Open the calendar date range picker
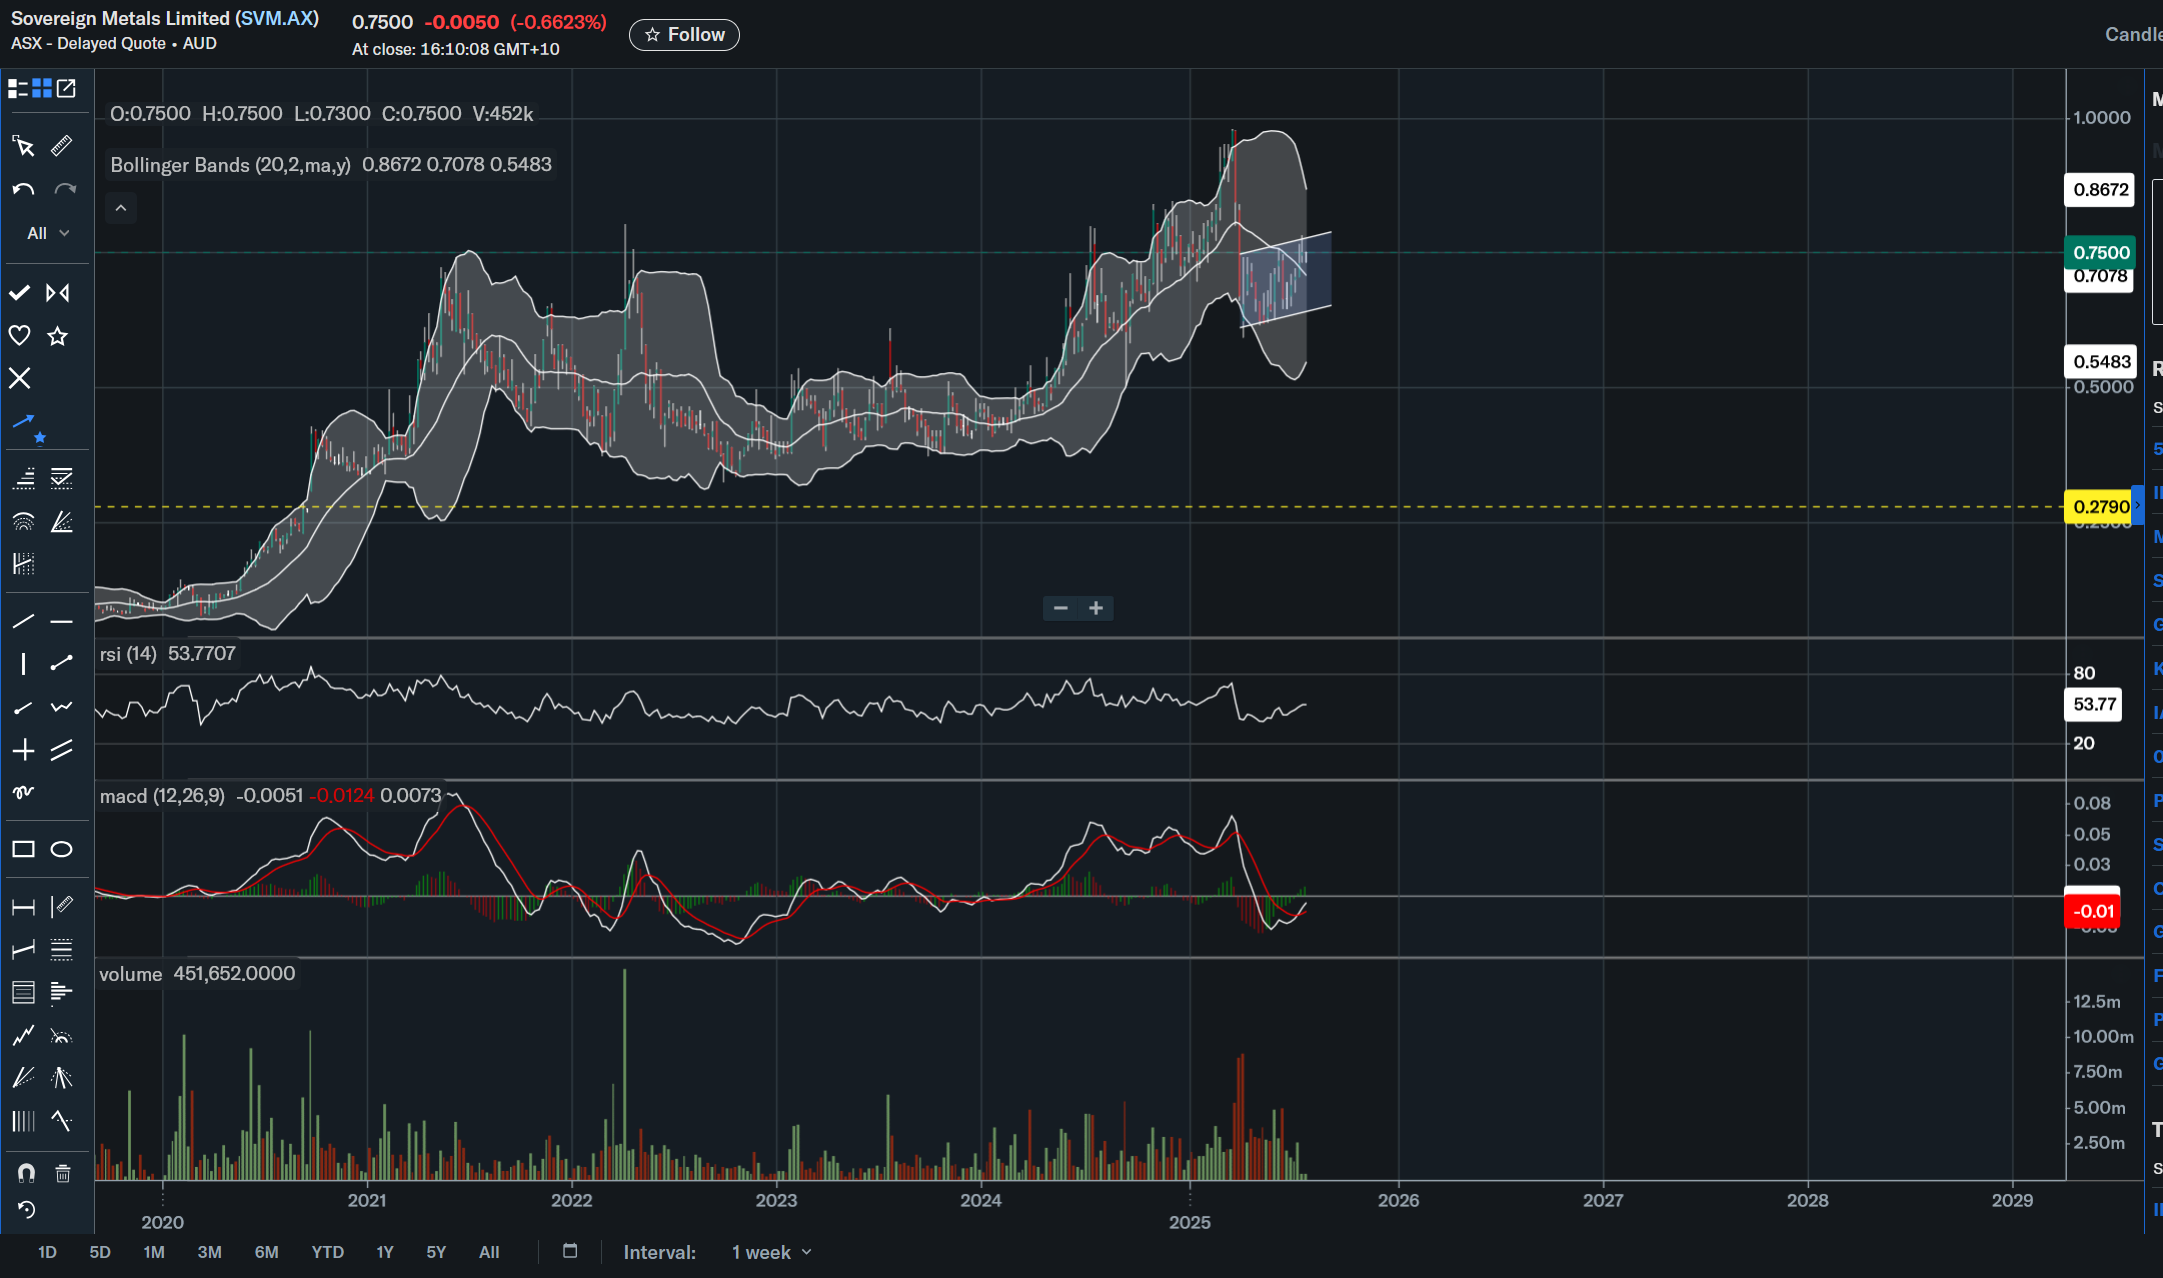 (x=570, y=1251)
